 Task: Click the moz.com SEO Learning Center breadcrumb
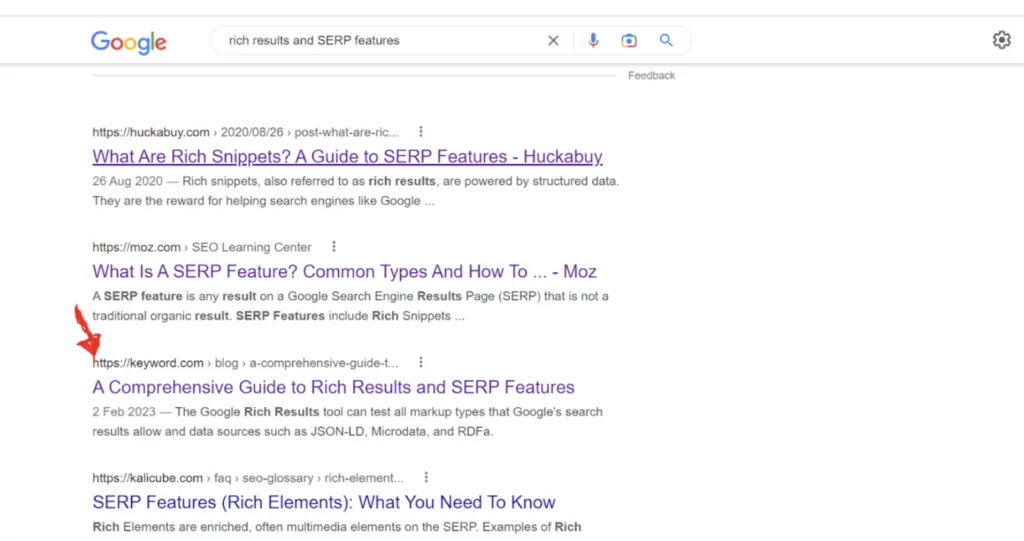tap(202, 247)
